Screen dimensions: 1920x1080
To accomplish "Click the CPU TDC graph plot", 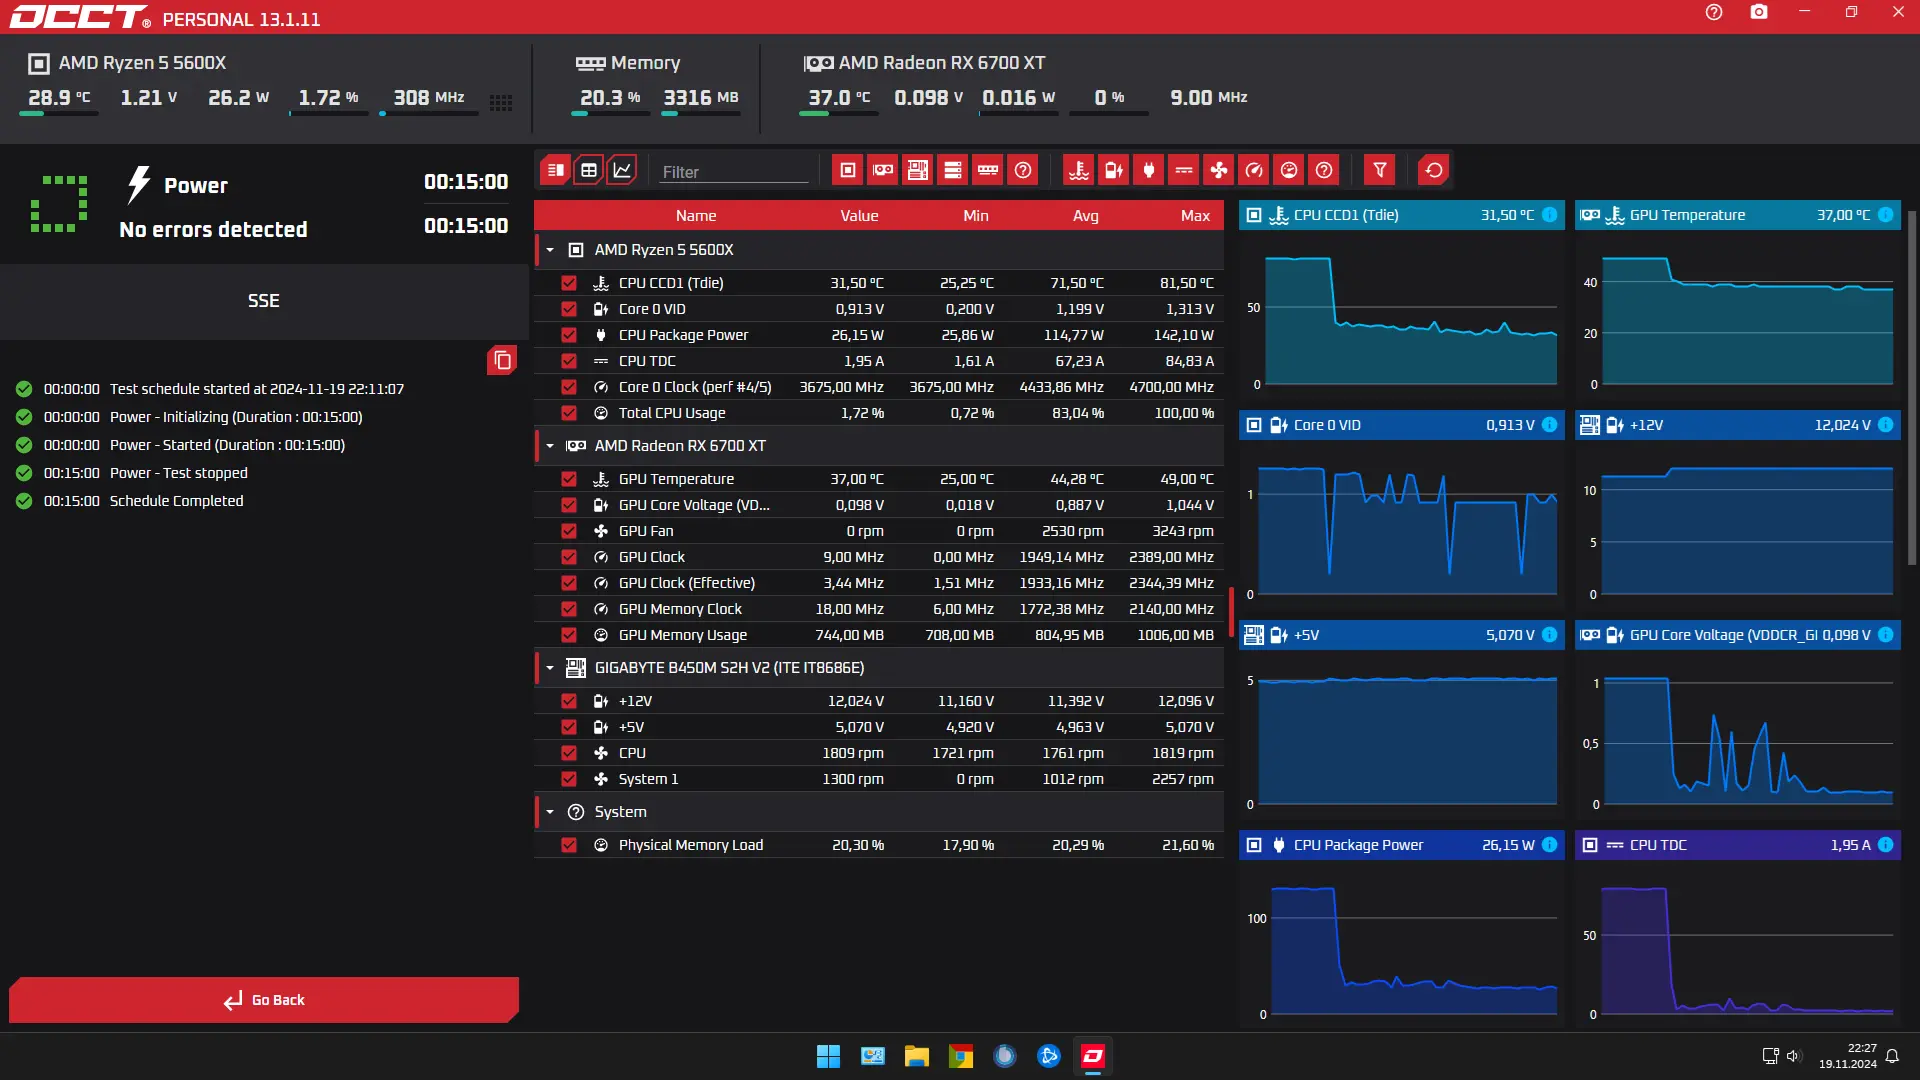I will (x=1738, y=944).
